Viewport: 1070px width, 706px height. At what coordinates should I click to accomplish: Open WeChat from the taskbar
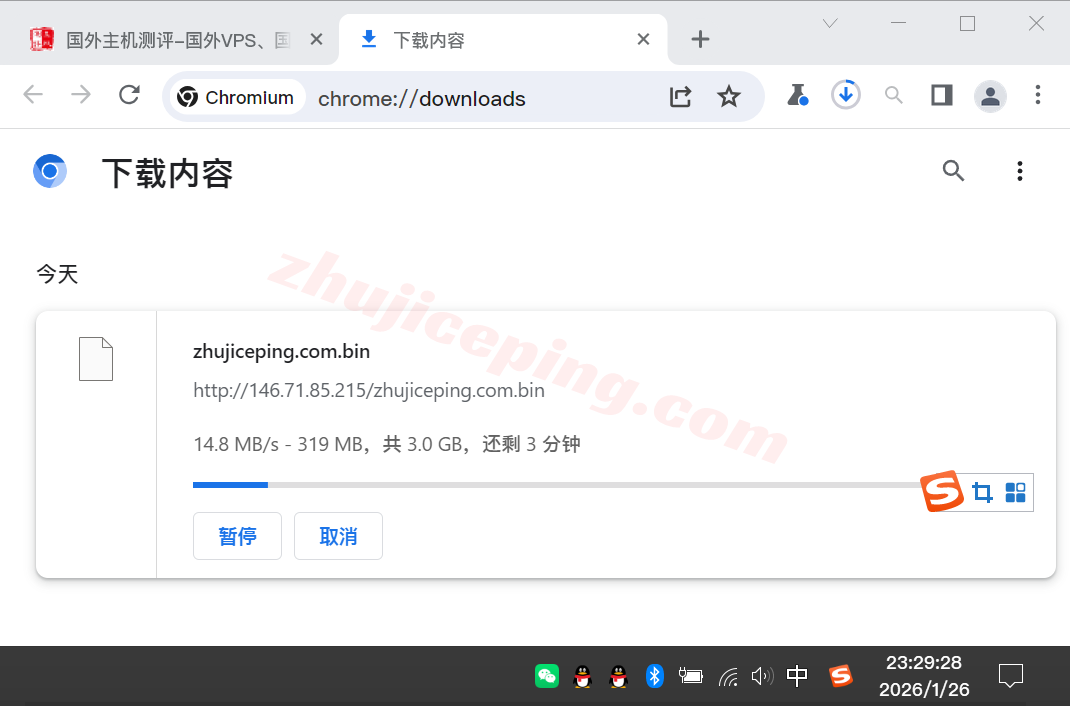(547, 676)
